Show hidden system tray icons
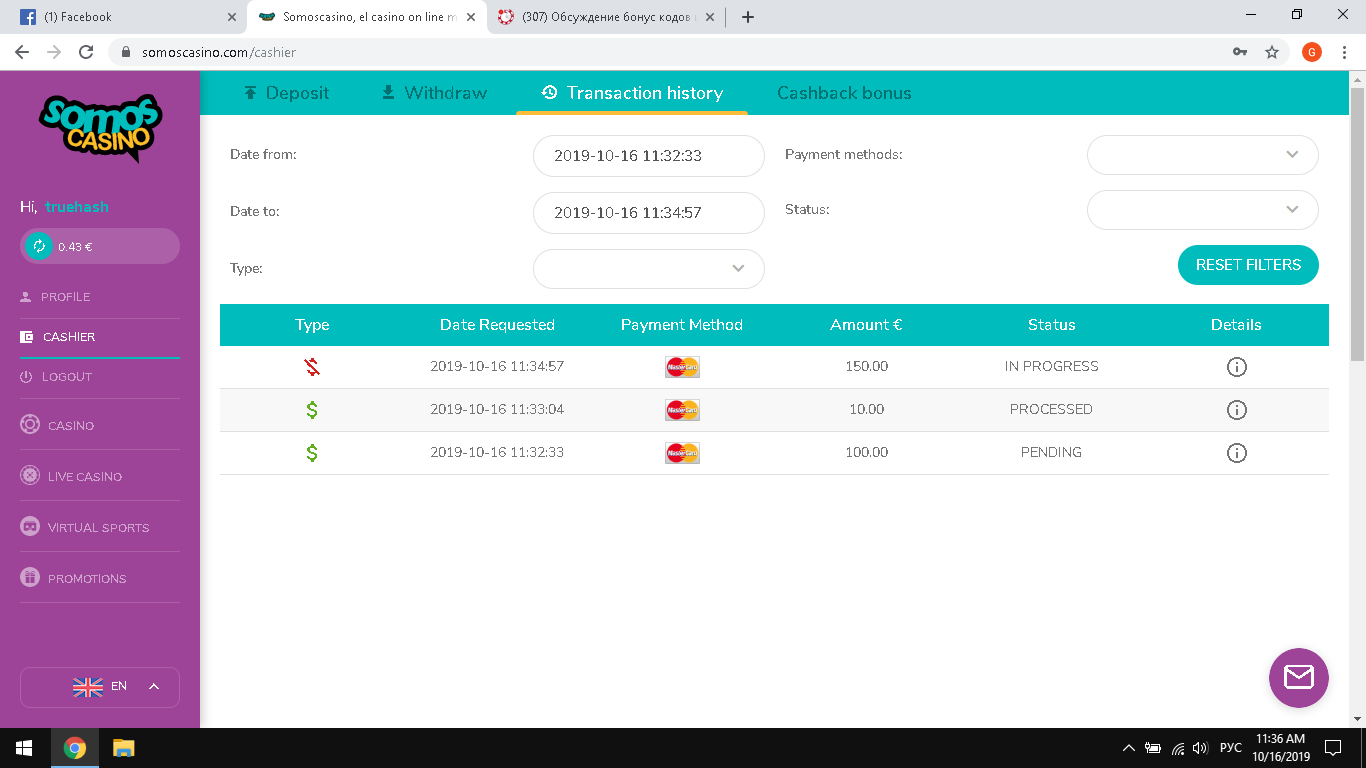The image size is (1366, 768). (x=1129, y=748)
